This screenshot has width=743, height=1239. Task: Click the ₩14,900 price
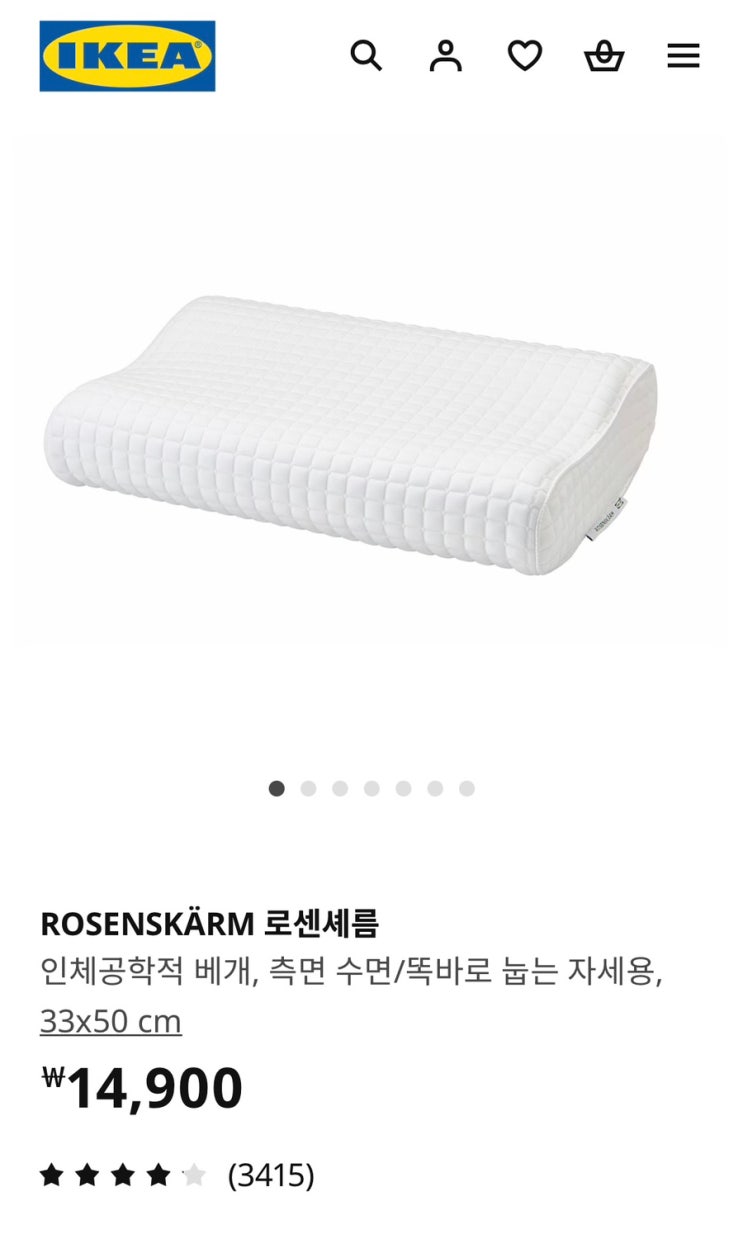[142, 1089]
